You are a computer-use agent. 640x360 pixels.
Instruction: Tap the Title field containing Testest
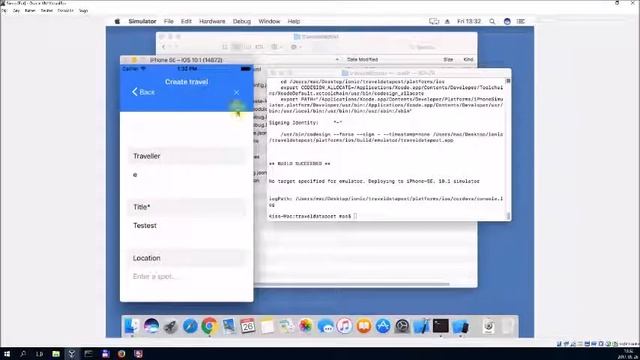[x=187, y=226]
